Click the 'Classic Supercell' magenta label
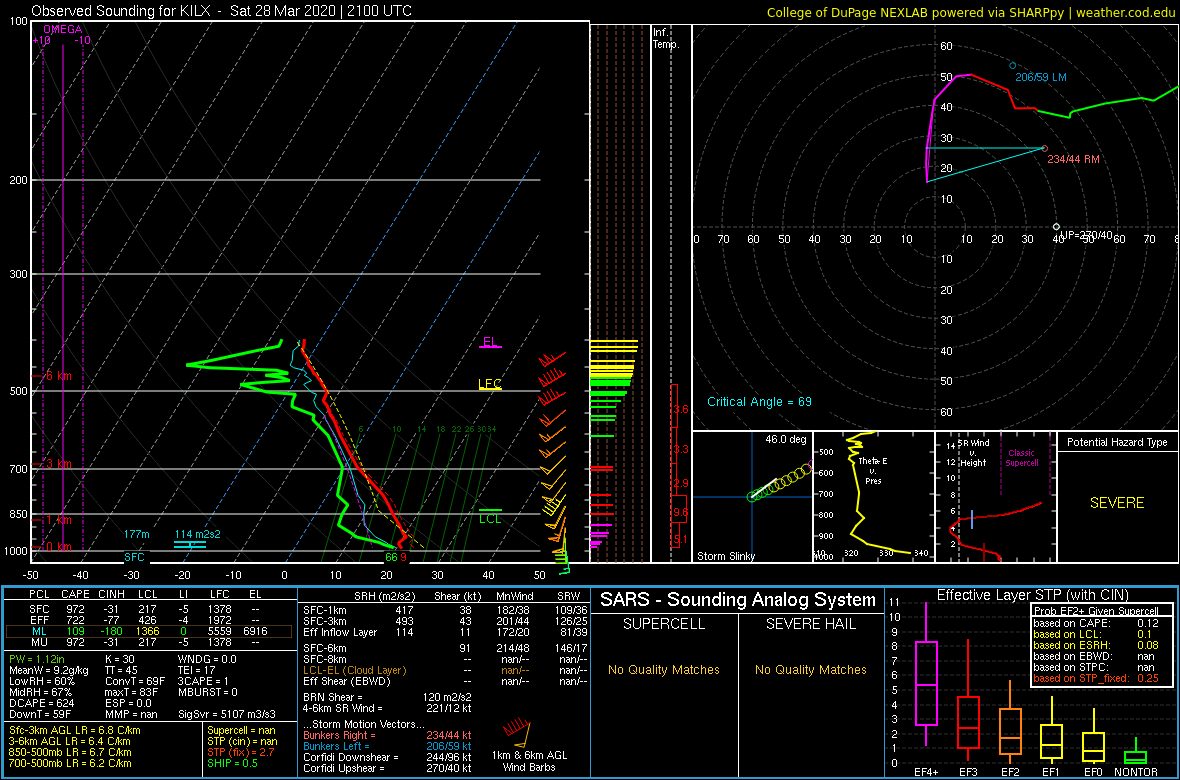This screenshot has width=1180, height=780. coord(1022,459)
